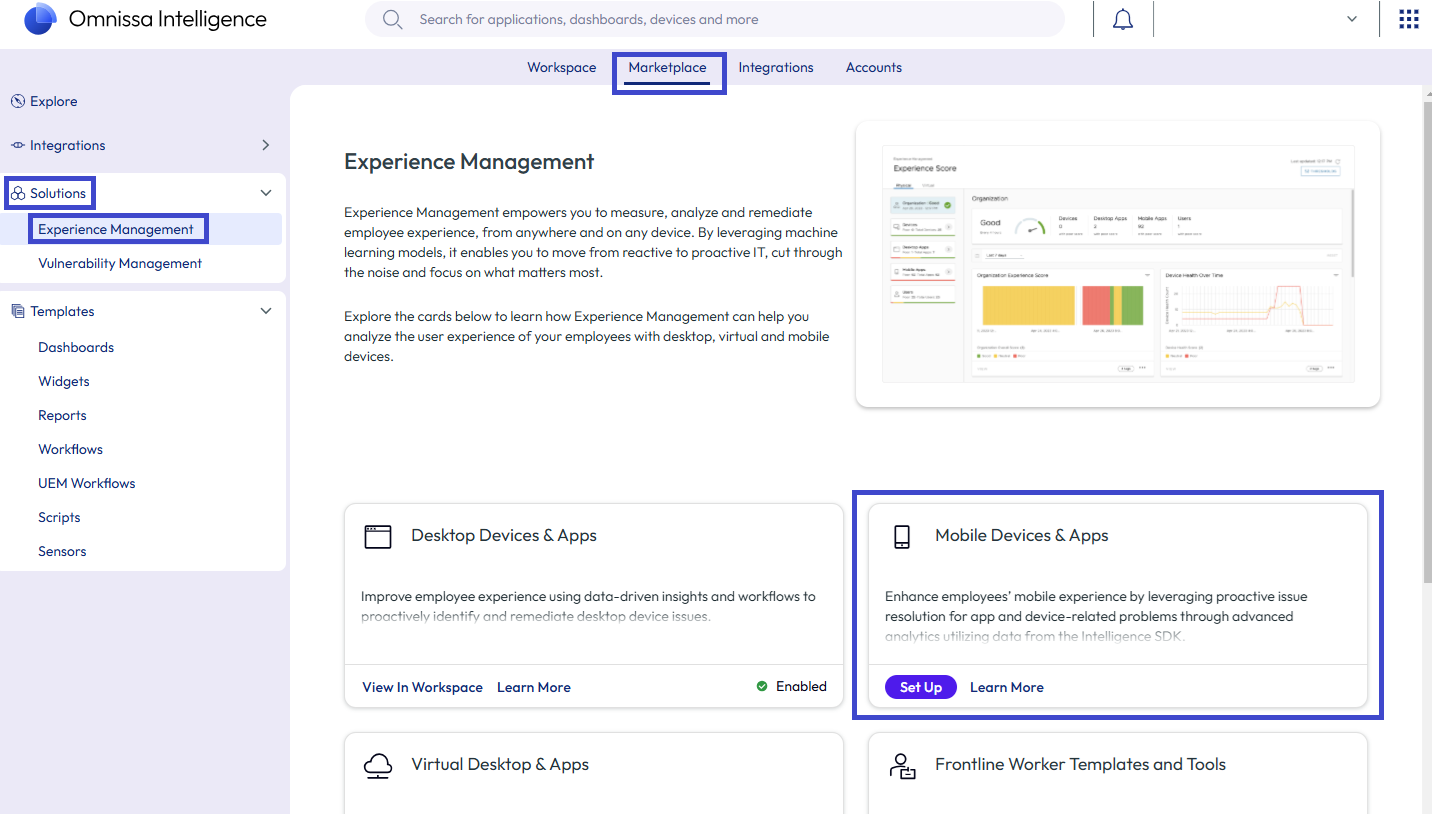Switch to the Workspace tab
The height and width of the screenshot is (814, 1432).
(562, 68)
